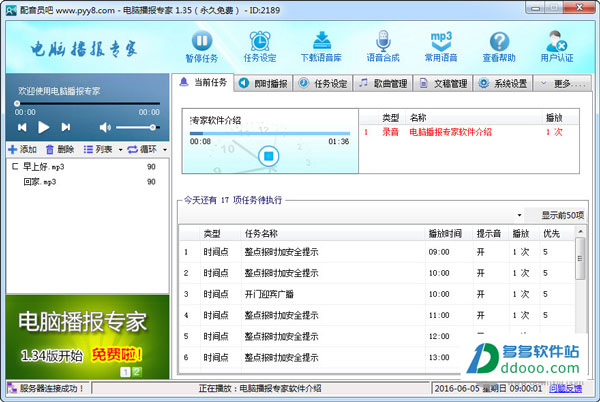Switch to 即时播报 tab
The image size is (600, 402).
[263, 83]
